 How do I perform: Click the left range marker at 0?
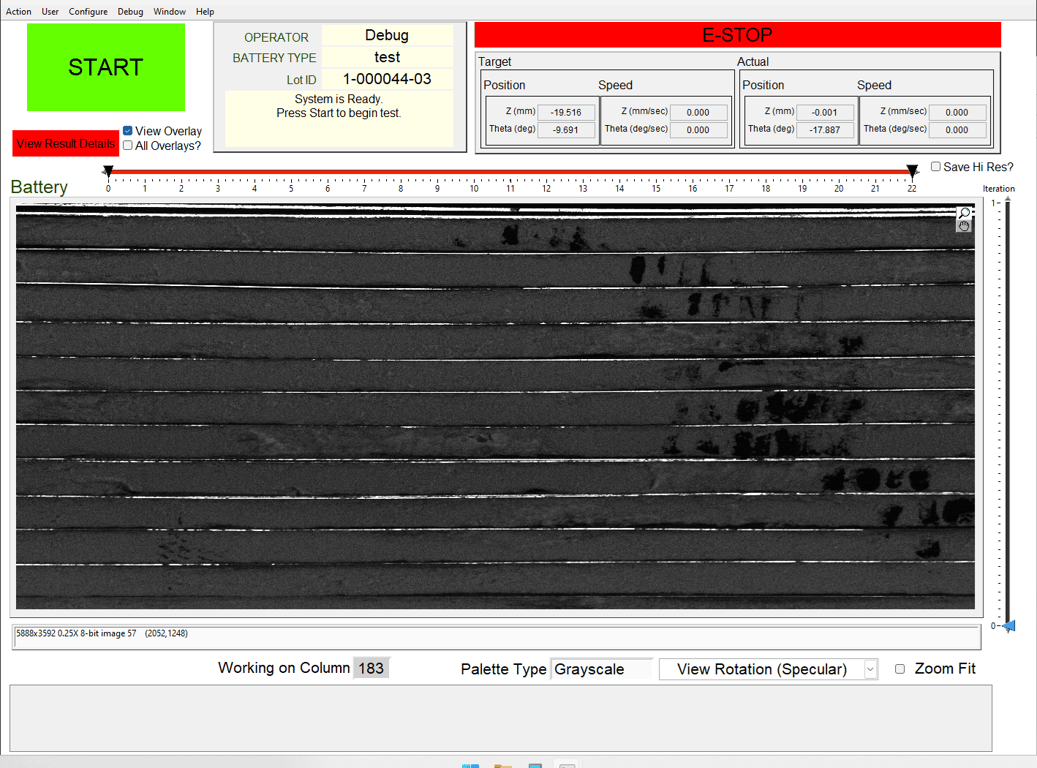pyautogui.click(x=108, y=171)
